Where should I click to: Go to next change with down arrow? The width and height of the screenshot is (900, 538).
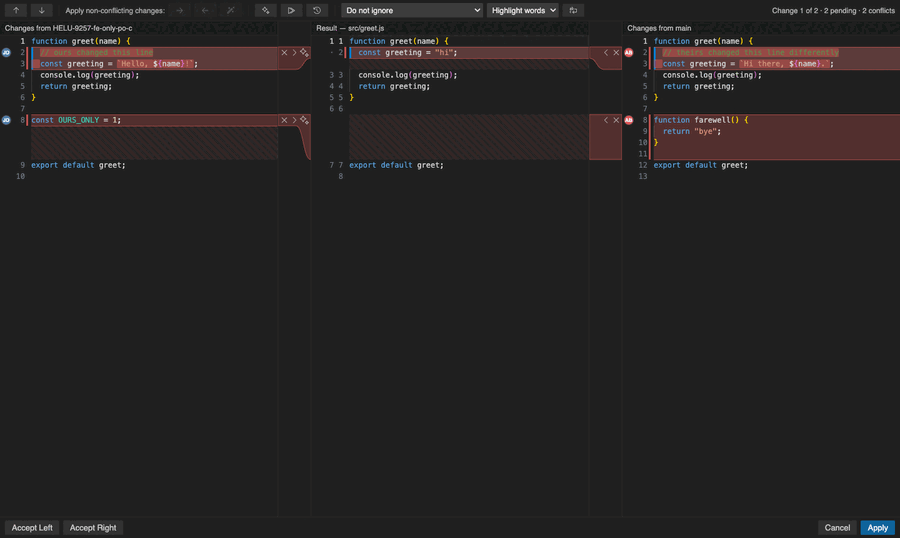pos(41,10)
